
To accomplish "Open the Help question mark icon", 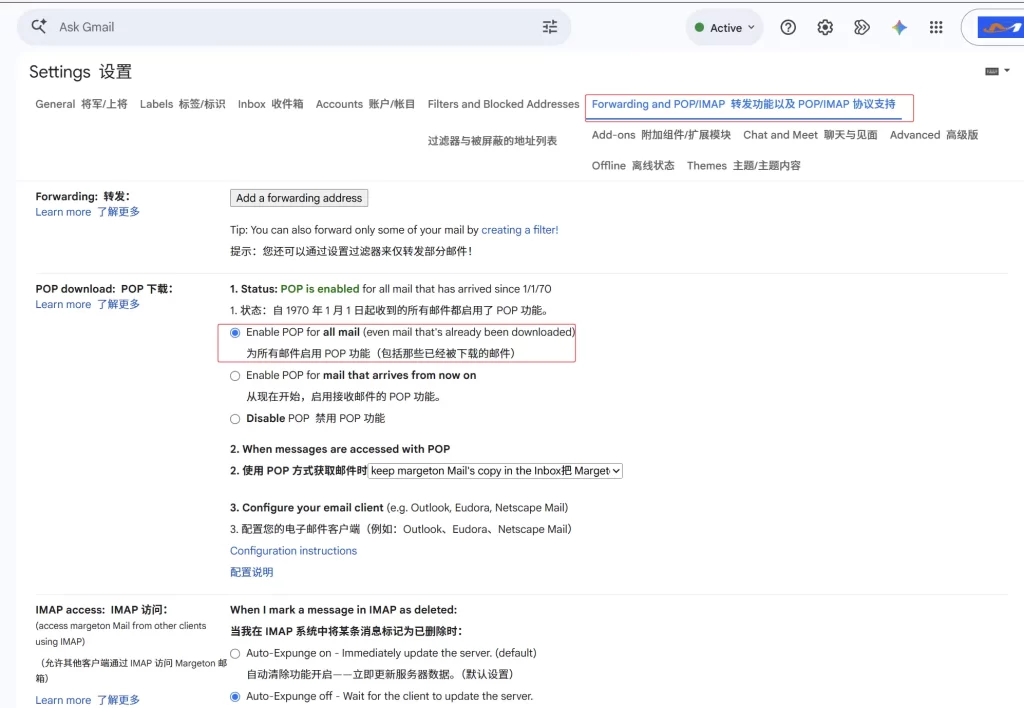I will click(x=788, y=27).
